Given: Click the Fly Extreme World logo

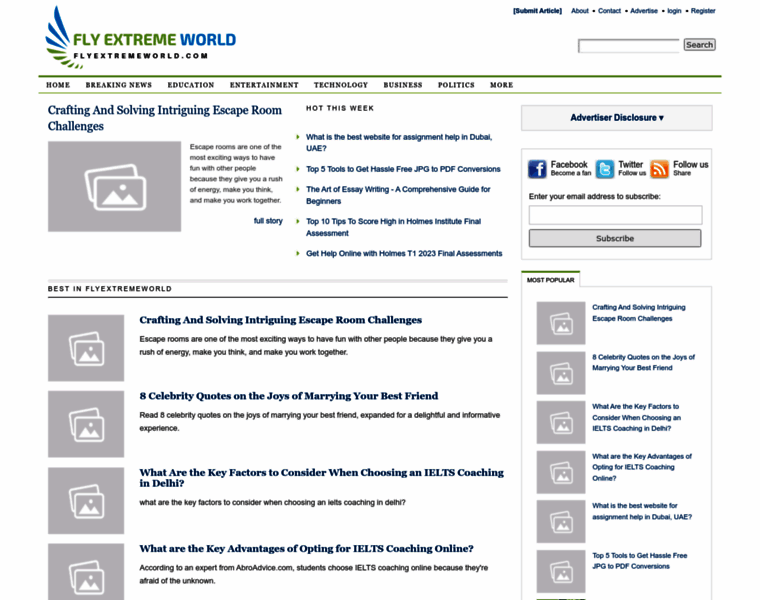Looking at the screenshot, I should (x=140, y=37).
